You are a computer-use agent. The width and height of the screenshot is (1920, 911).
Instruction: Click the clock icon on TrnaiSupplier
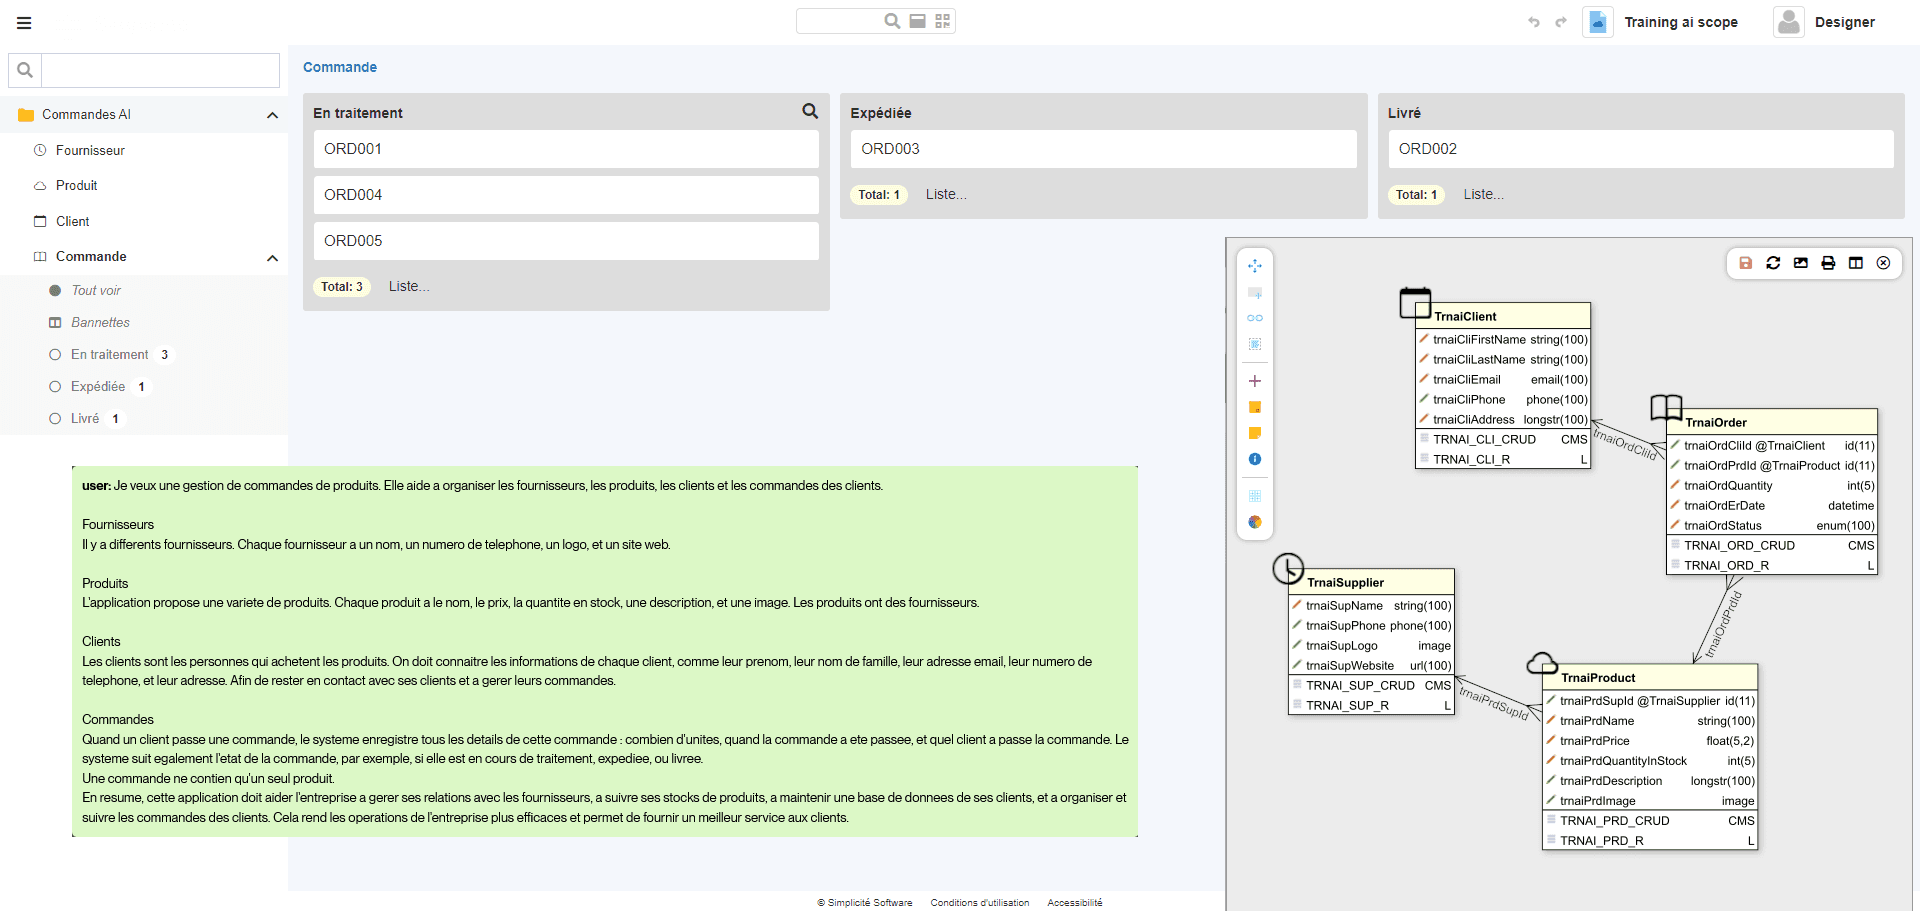pyautogui.click(x=1288, y=569)
